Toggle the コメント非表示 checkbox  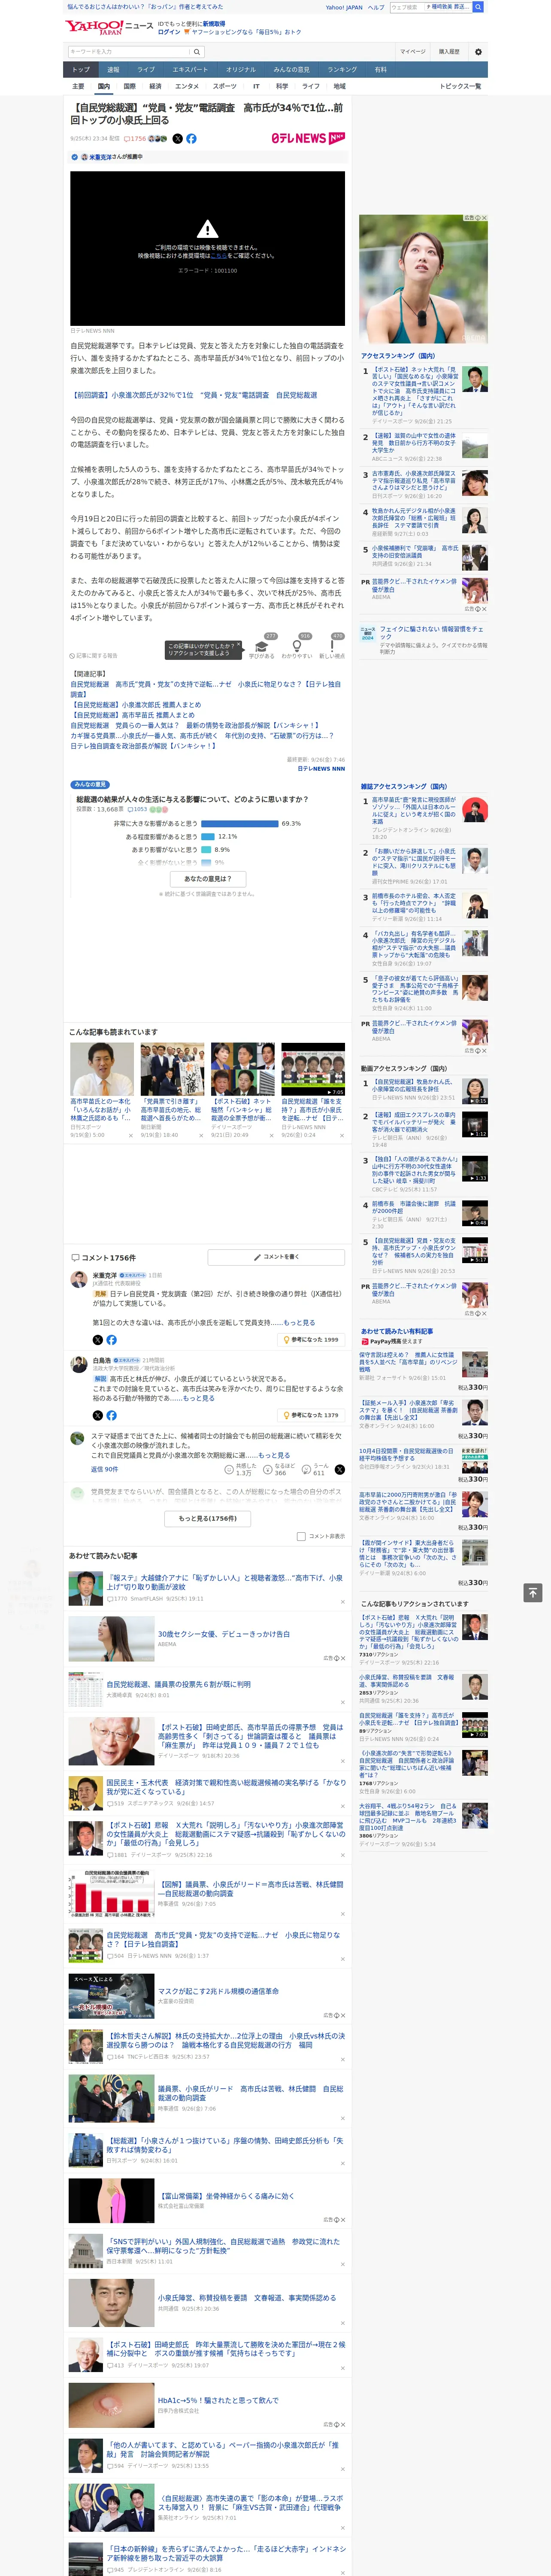[301, 1536]
